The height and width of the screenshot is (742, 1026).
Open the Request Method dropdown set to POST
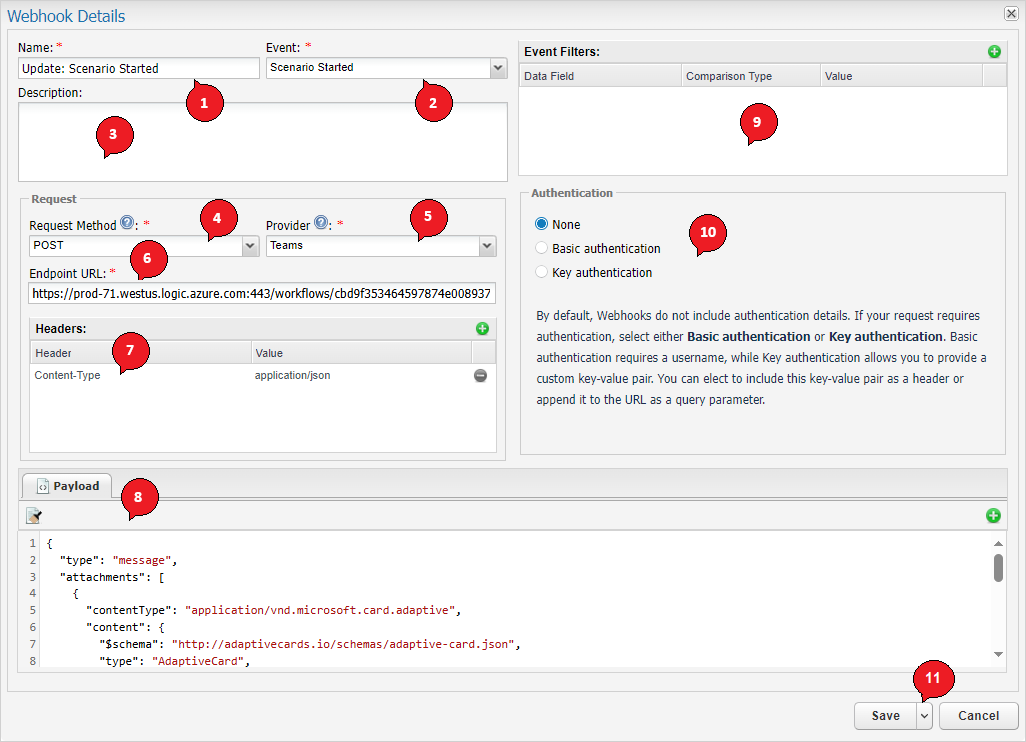coord(250,245)
